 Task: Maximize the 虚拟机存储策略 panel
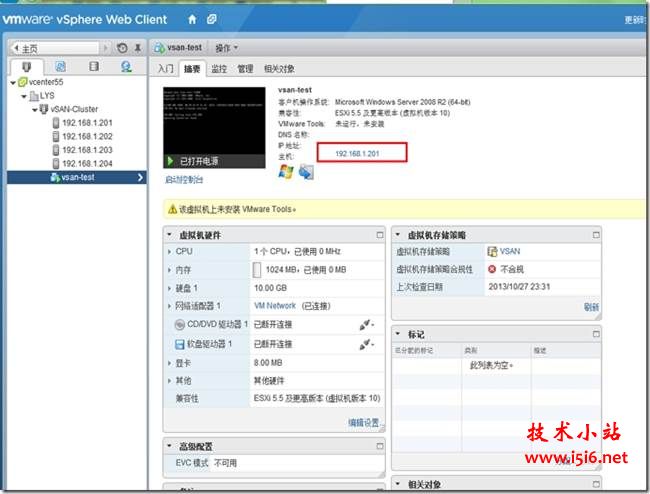(x=596, y=235)
